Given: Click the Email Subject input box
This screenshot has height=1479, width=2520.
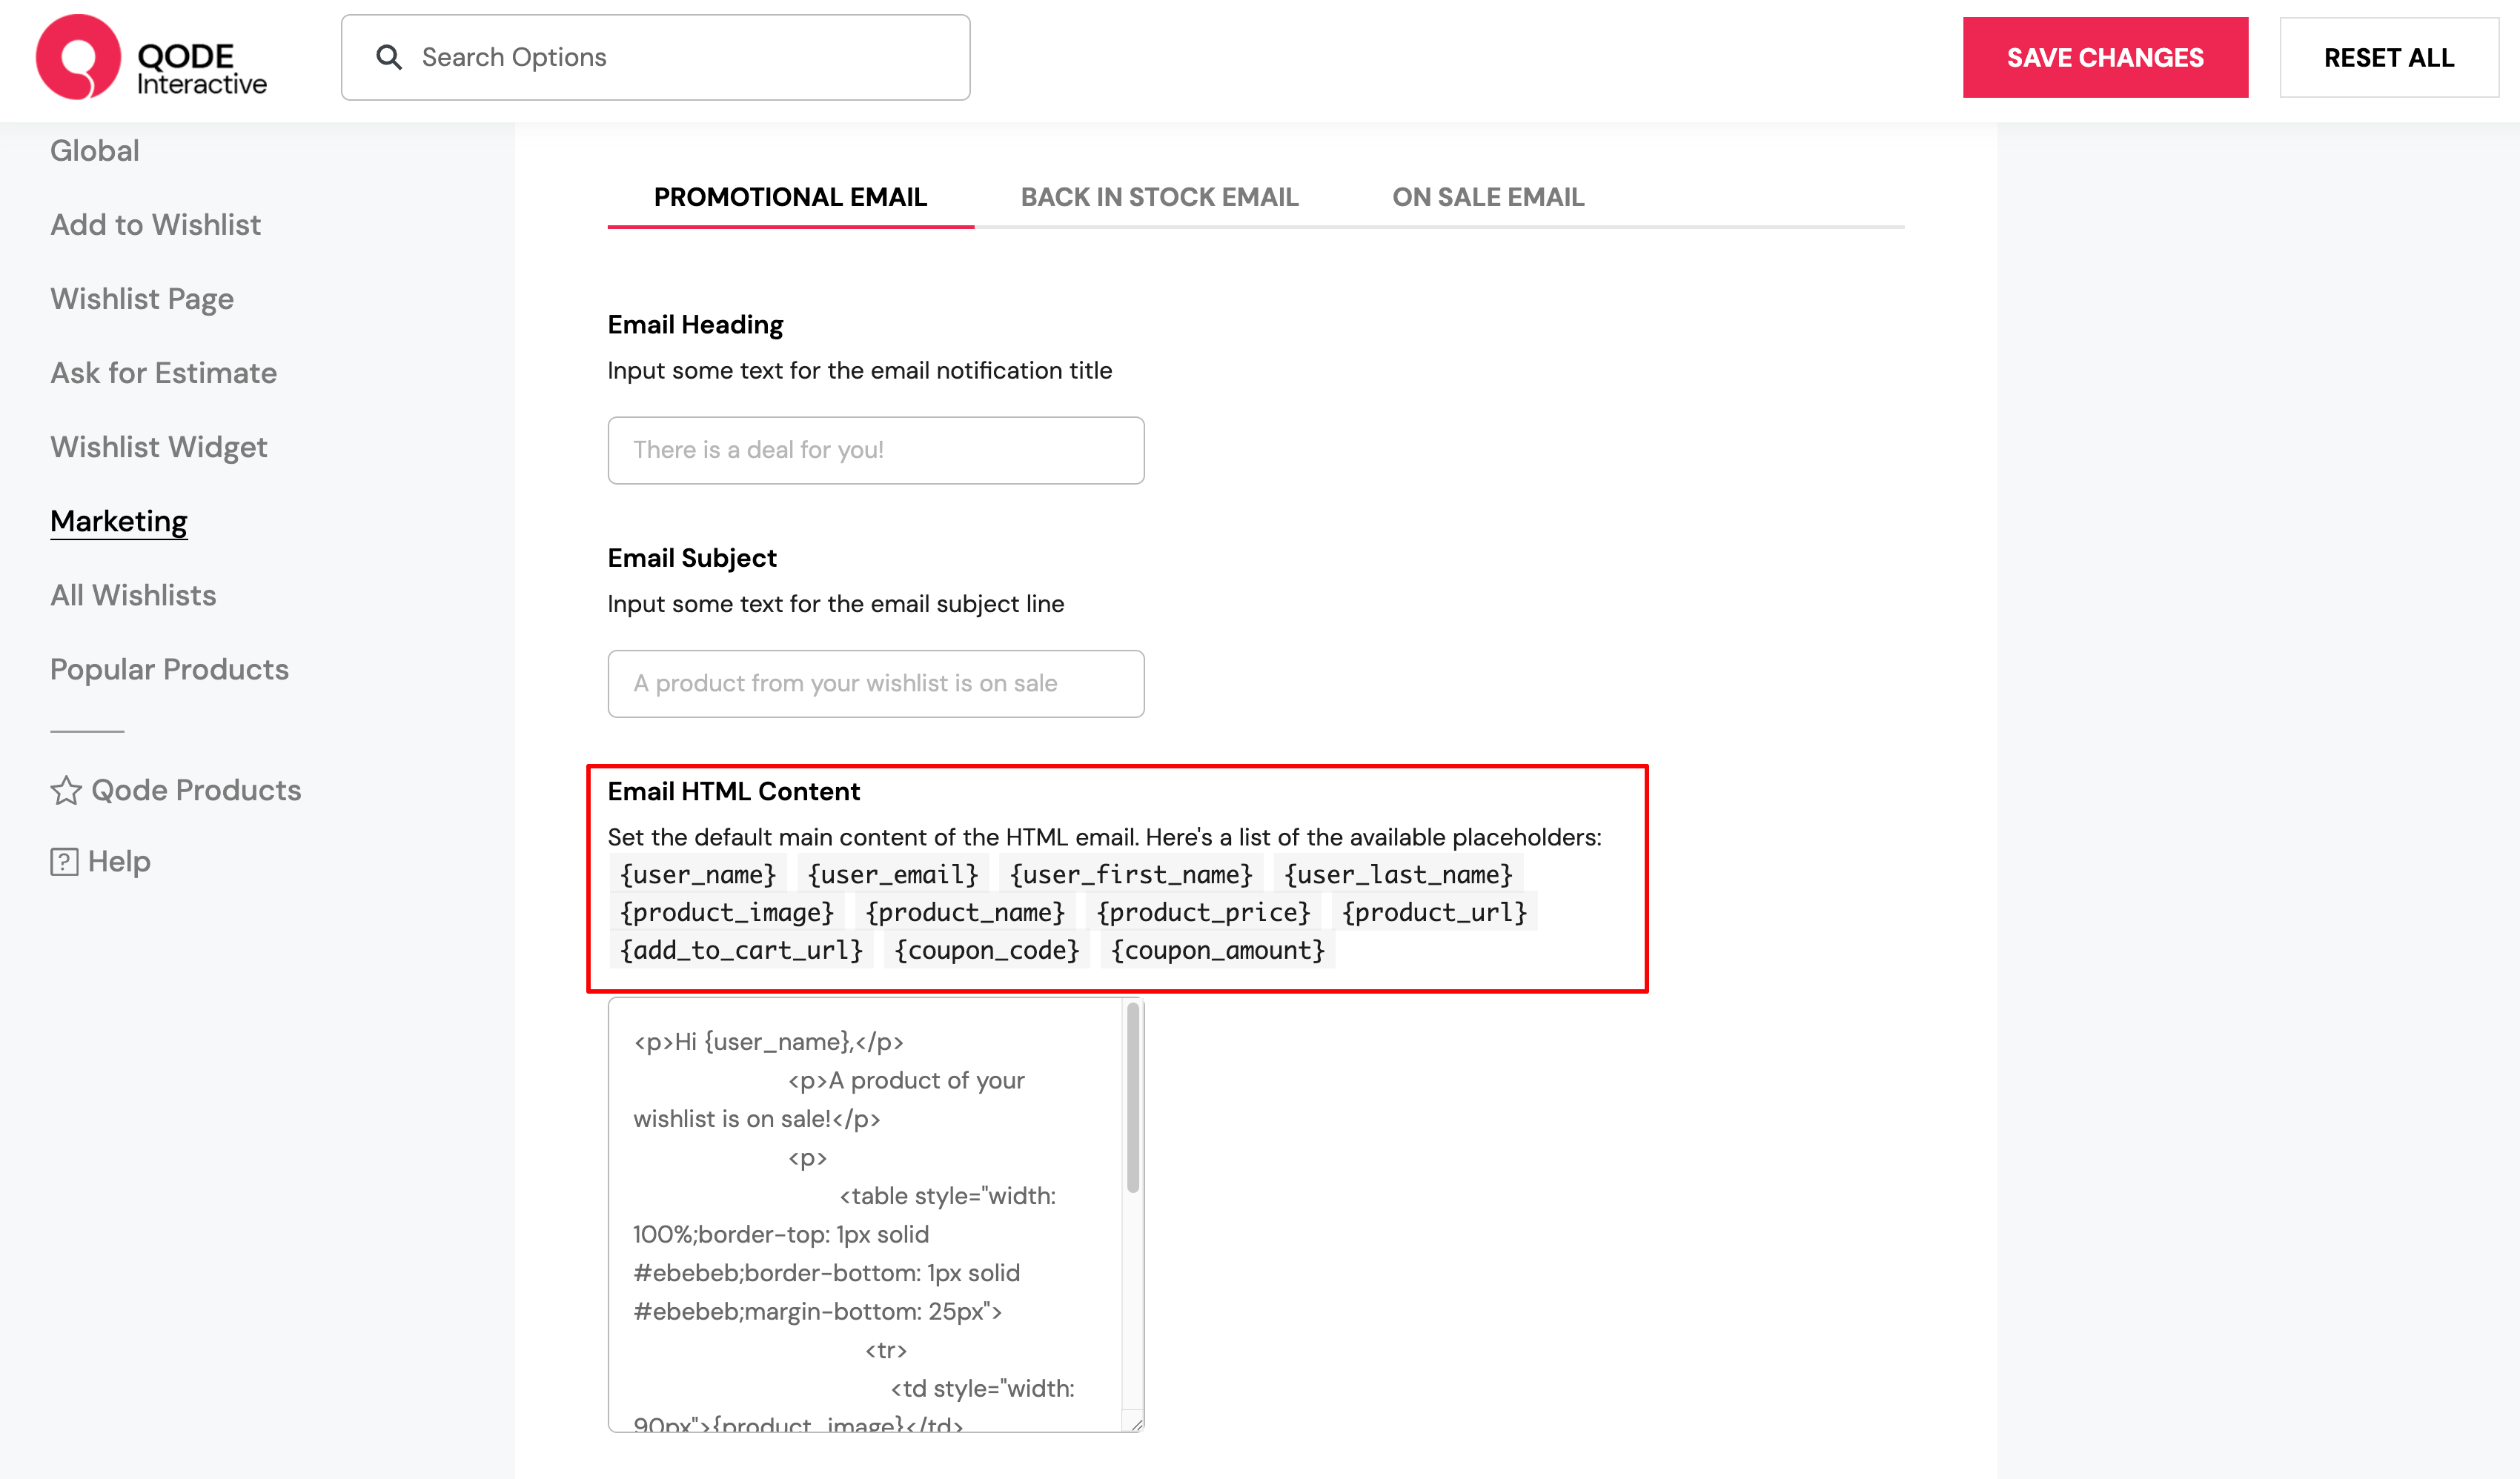Looking at the screenshot, I should coord(875,684).
